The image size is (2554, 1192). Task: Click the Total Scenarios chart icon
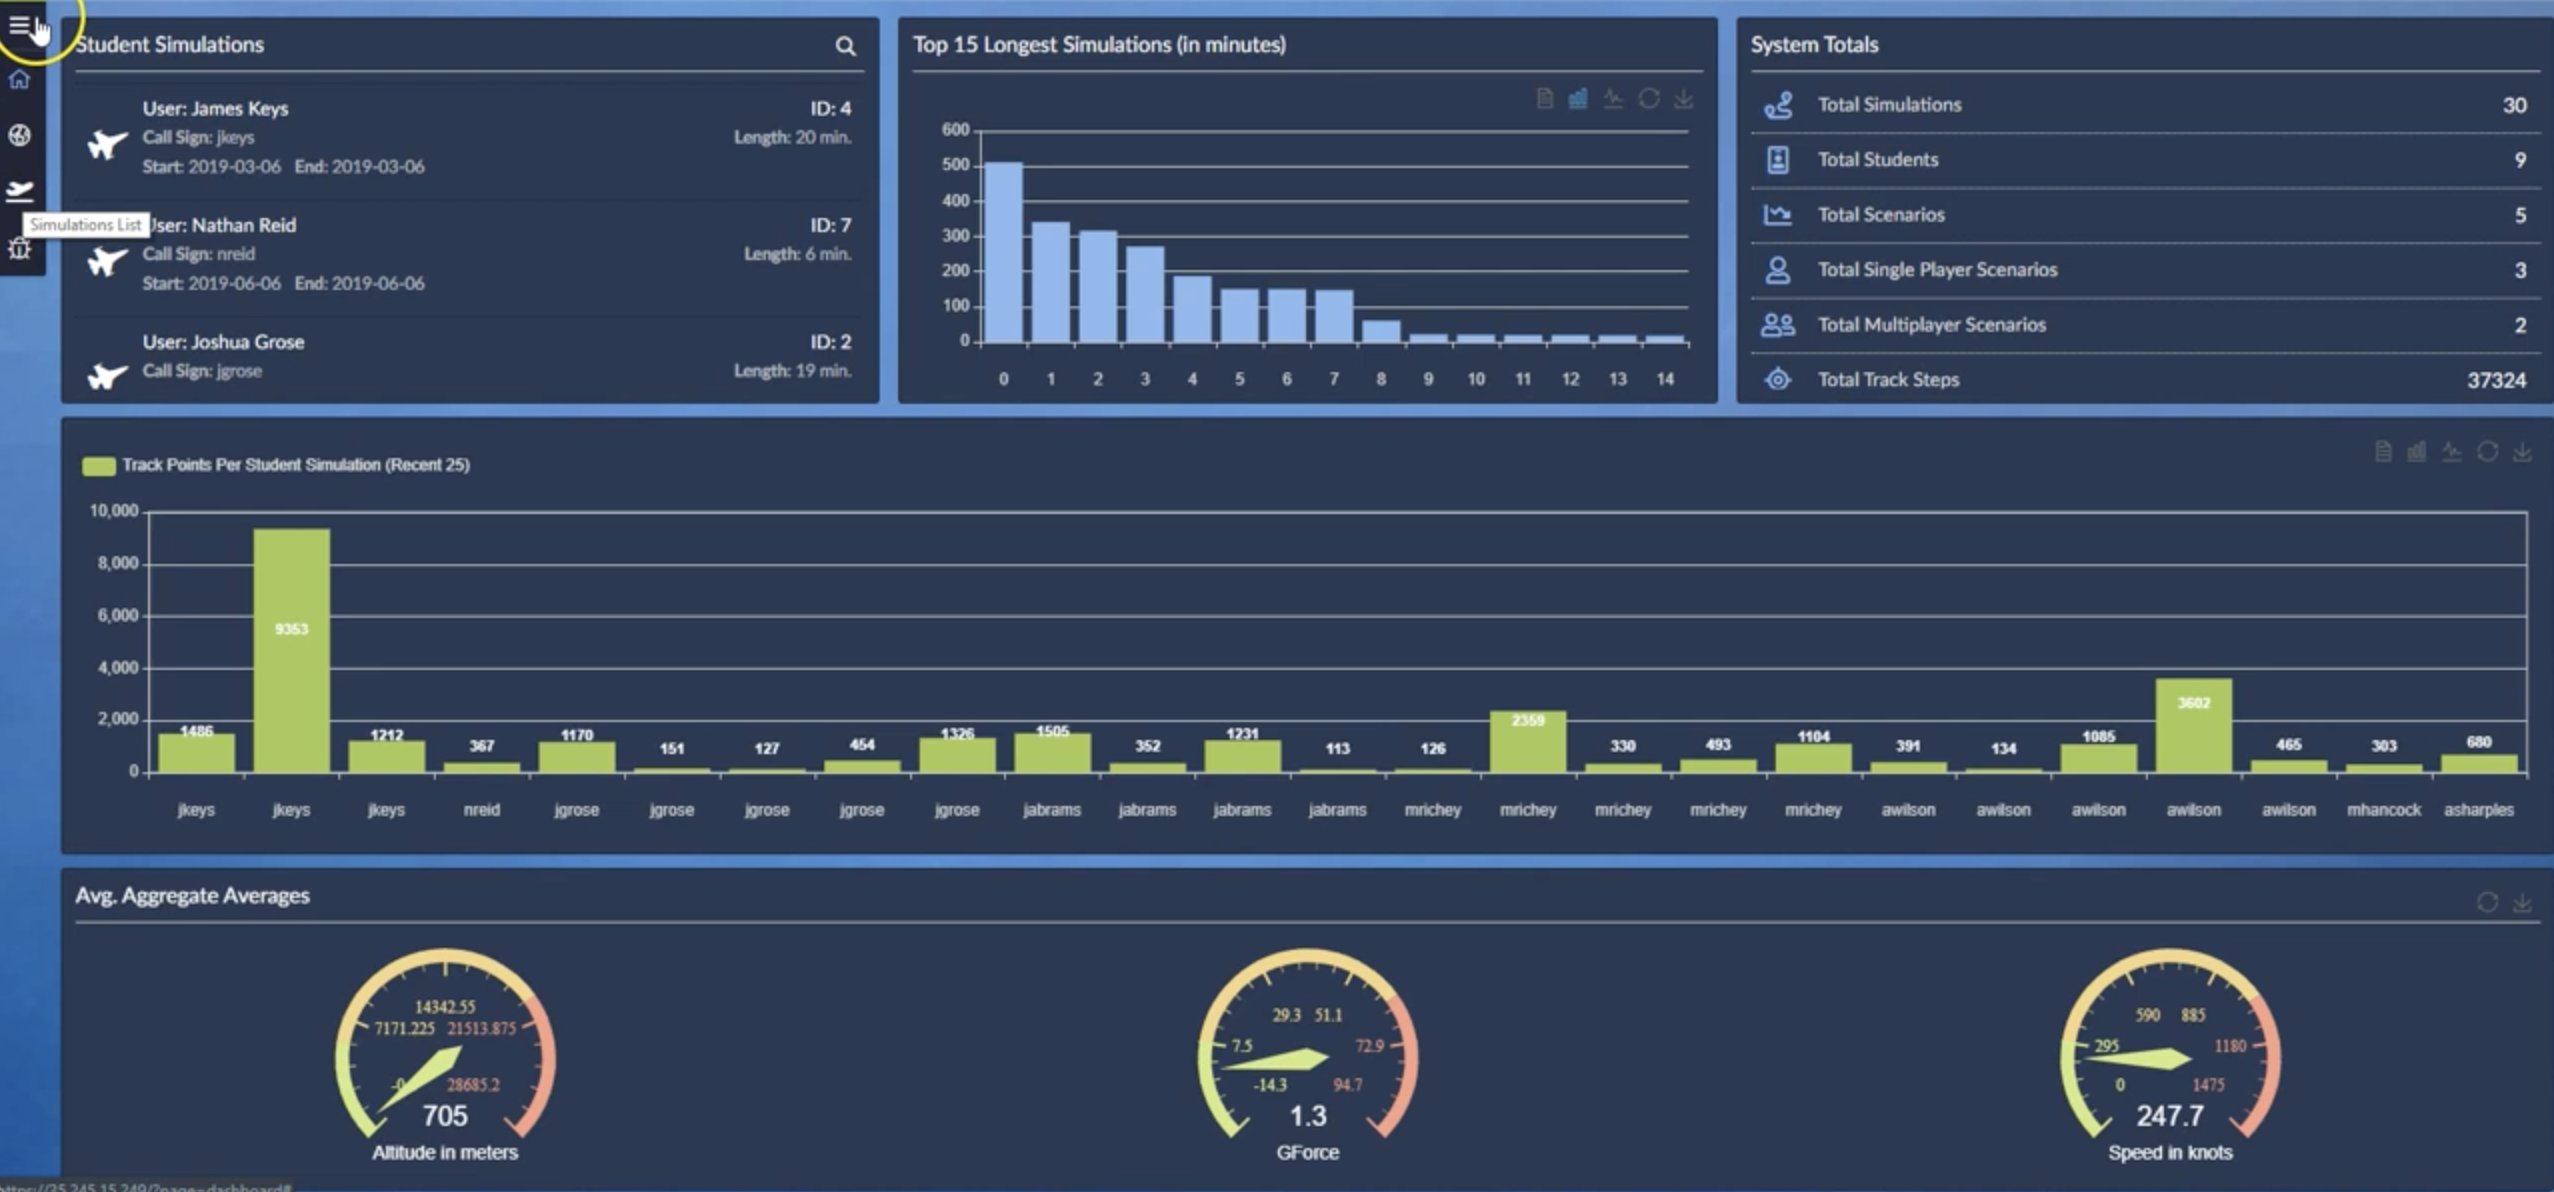(1777, 215)
